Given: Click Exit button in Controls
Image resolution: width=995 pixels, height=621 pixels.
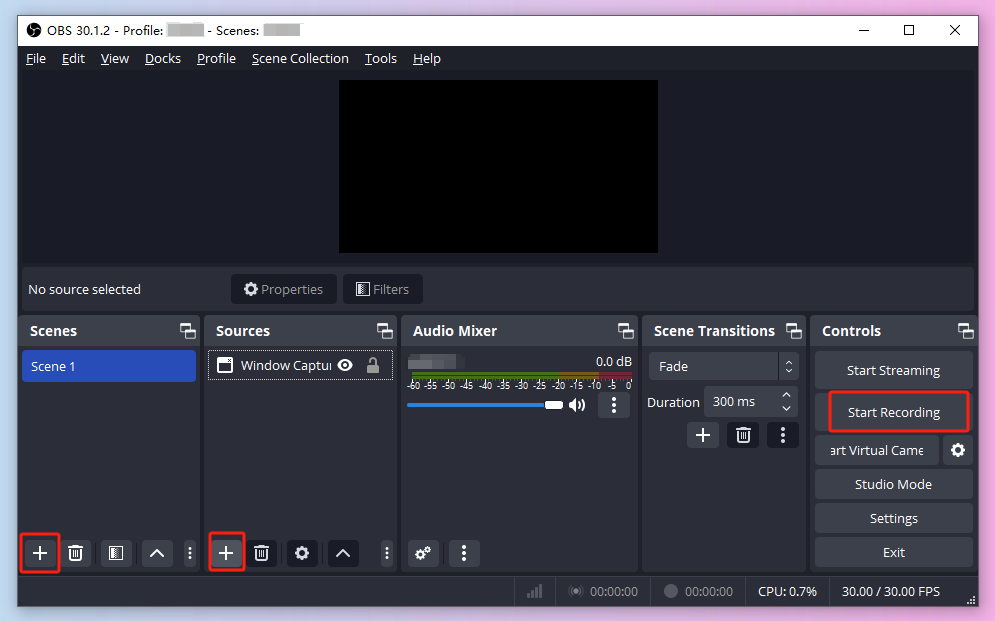Looking at the screenshot, I should [893, 552].
